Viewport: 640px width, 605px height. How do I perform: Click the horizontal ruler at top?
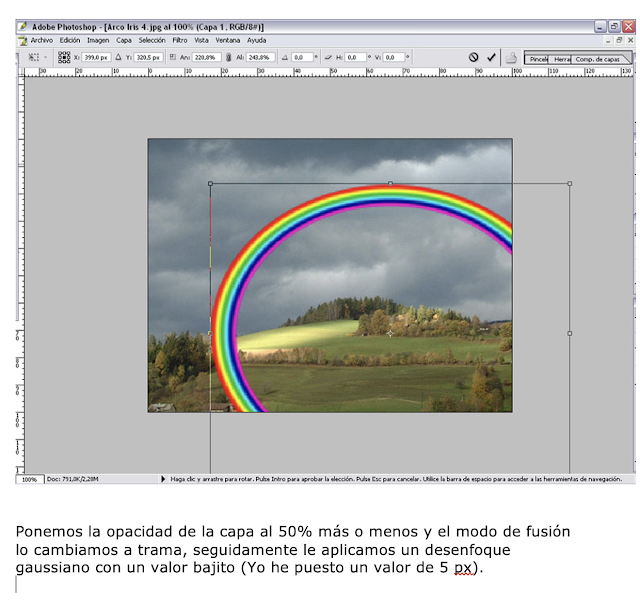pyautogui.click(x=328, y=72)
